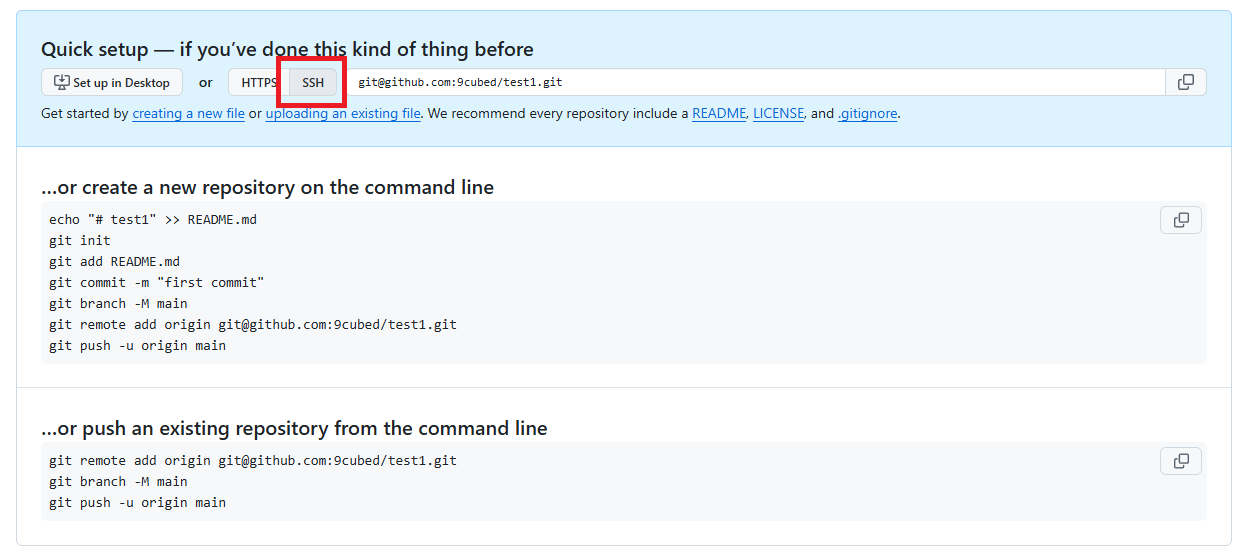Open the README recommendation link

click(718, 114)
